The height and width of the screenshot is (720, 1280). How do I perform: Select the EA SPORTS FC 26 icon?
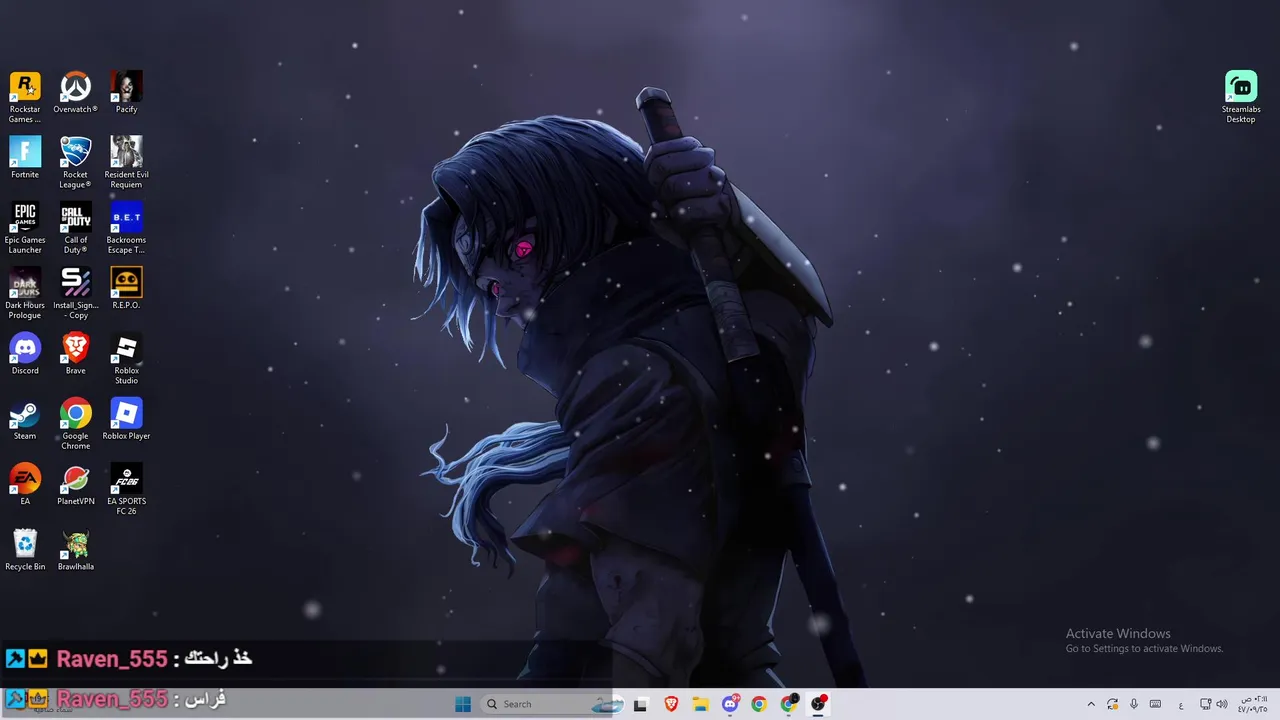pos(126,489)
